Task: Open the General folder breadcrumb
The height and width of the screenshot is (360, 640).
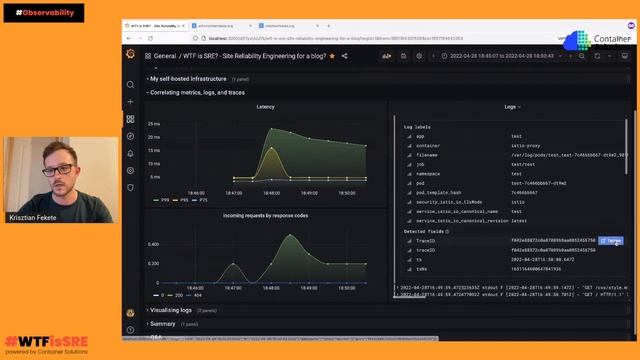Action: click(165, 56)
